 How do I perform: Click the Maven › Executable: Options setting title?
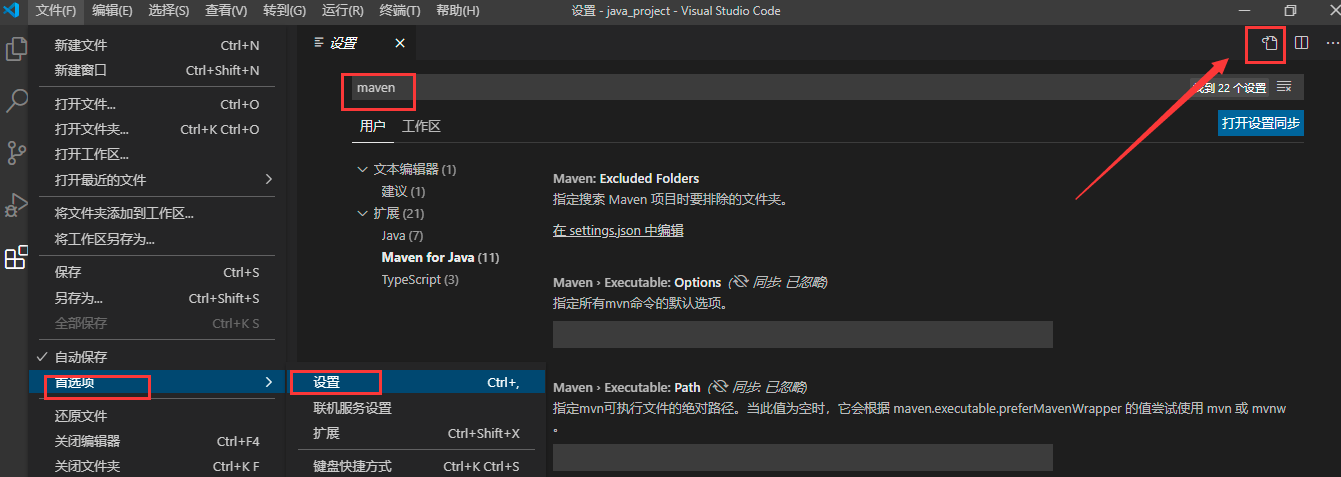pyautogui.click(x=637, y=282)
